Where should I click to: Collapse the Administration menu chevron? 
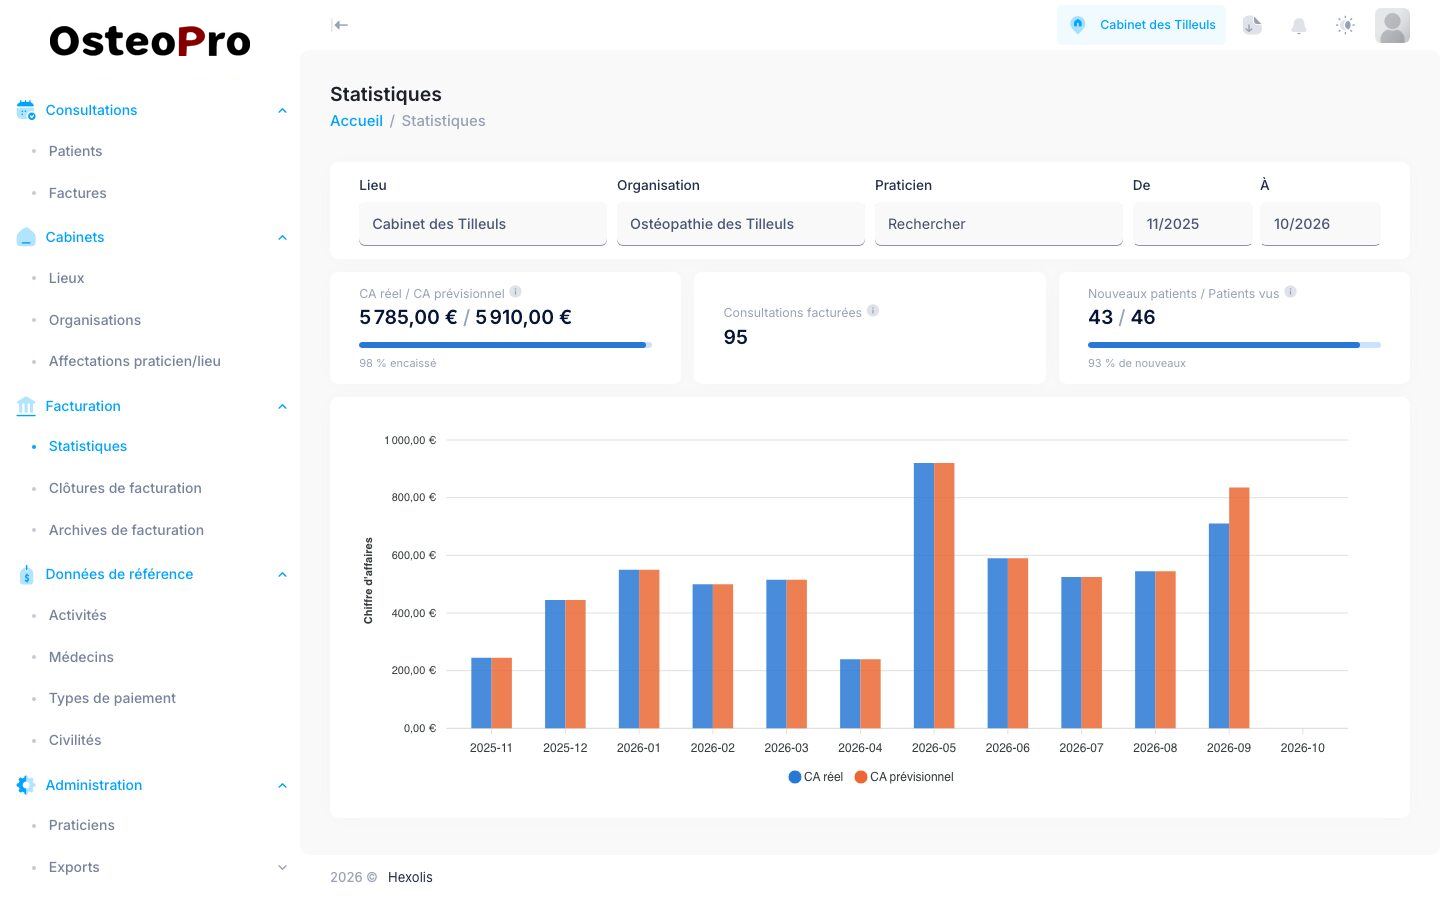(x=282, y=785)
